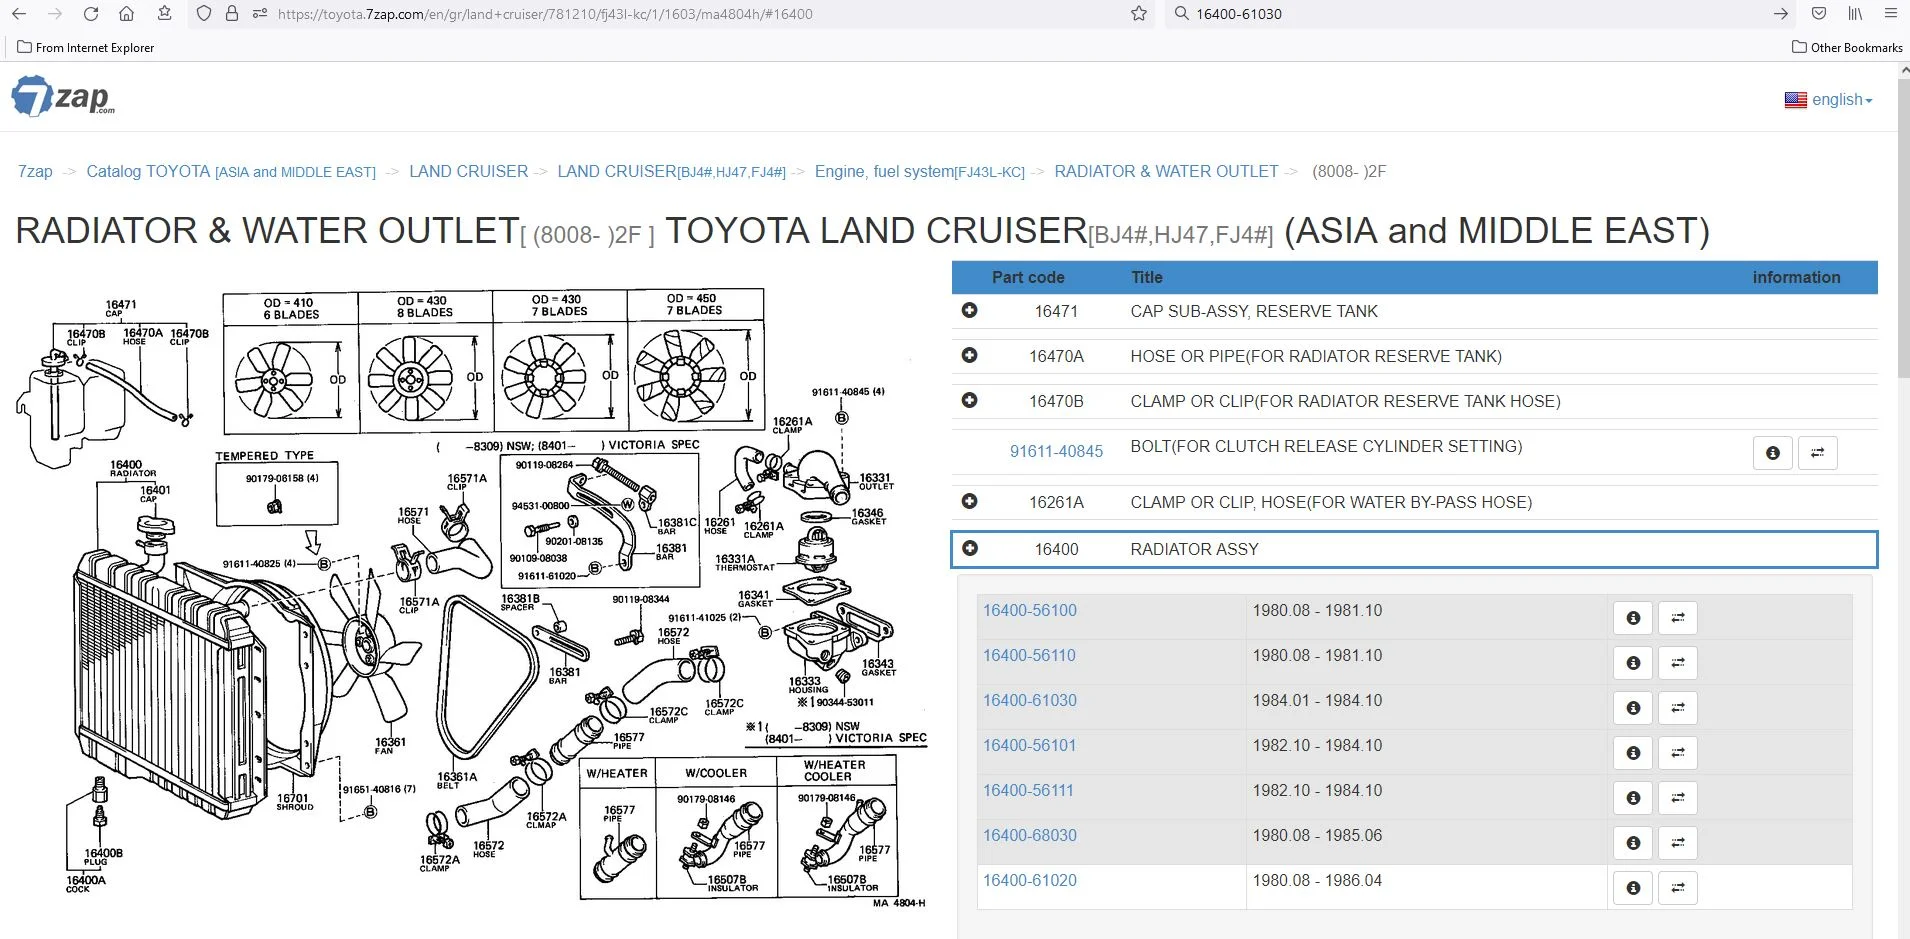Image resolution: width=1910 pixels, height=939 pixels.
Task: Show info for 16400-56100
Action: 1633,618
